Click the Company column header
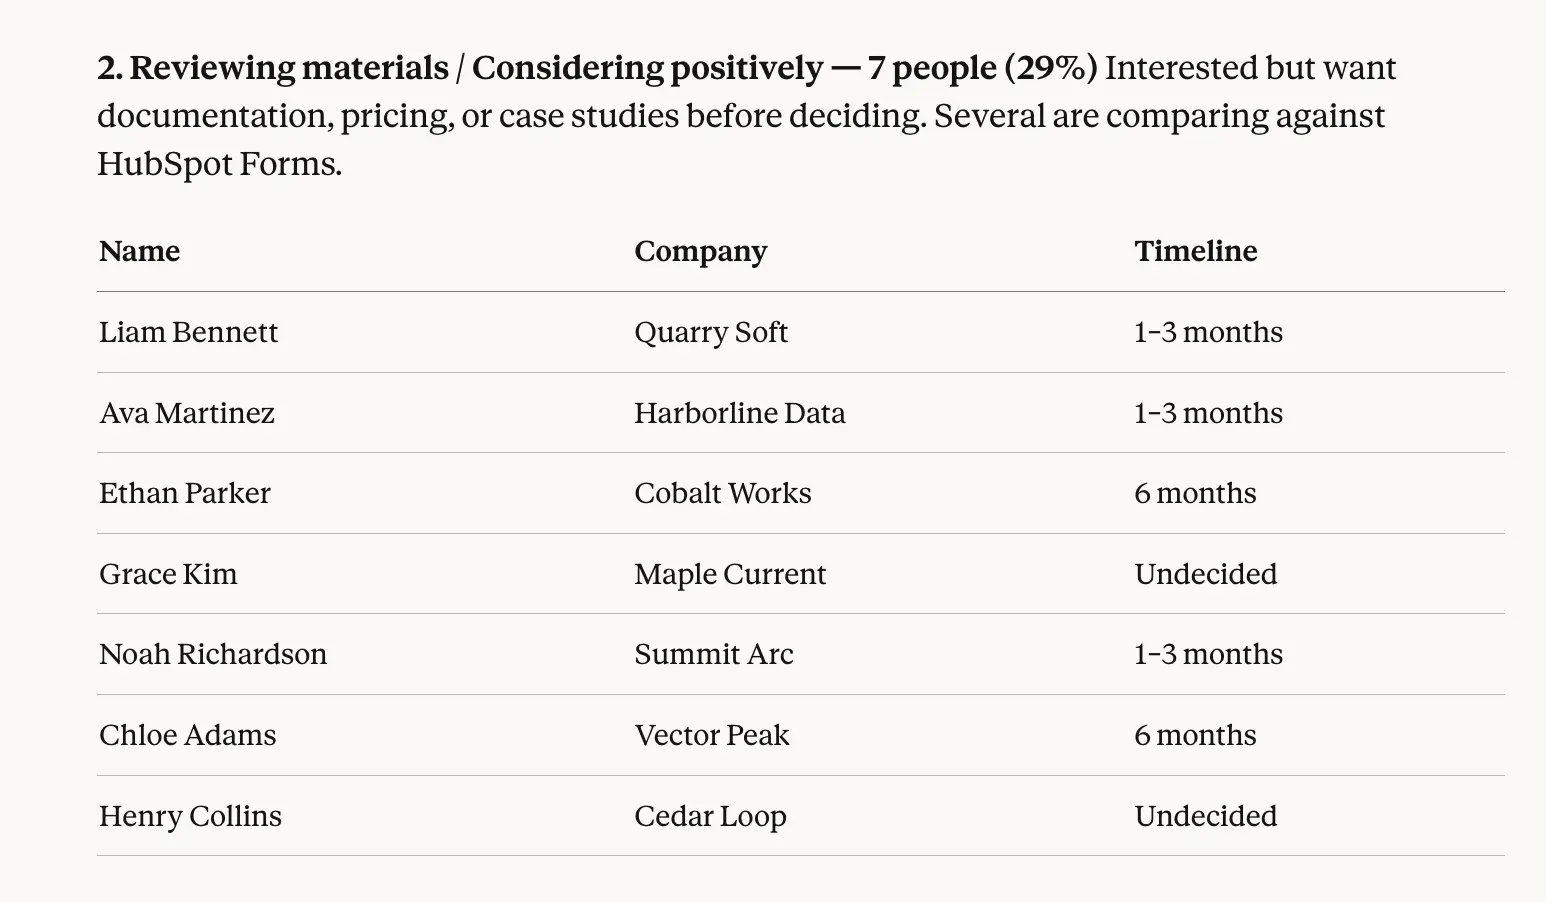The image size is (1546, 902). click(700, 251)
